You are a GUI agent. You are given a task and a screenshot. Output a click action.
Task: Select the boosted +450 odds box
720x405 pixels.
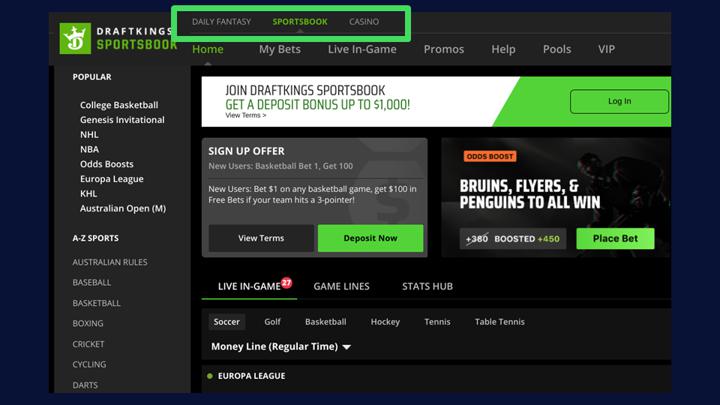pos(513,239)
